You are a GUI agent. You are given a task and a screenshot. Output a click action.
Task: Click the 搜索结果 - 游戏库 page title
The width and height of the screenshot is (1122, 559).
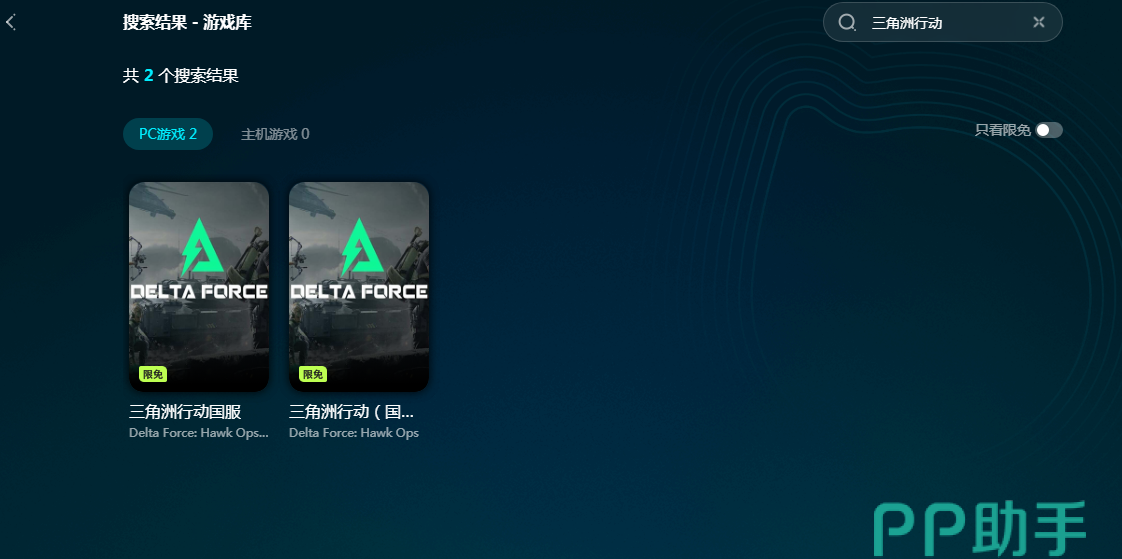point(187,22)
